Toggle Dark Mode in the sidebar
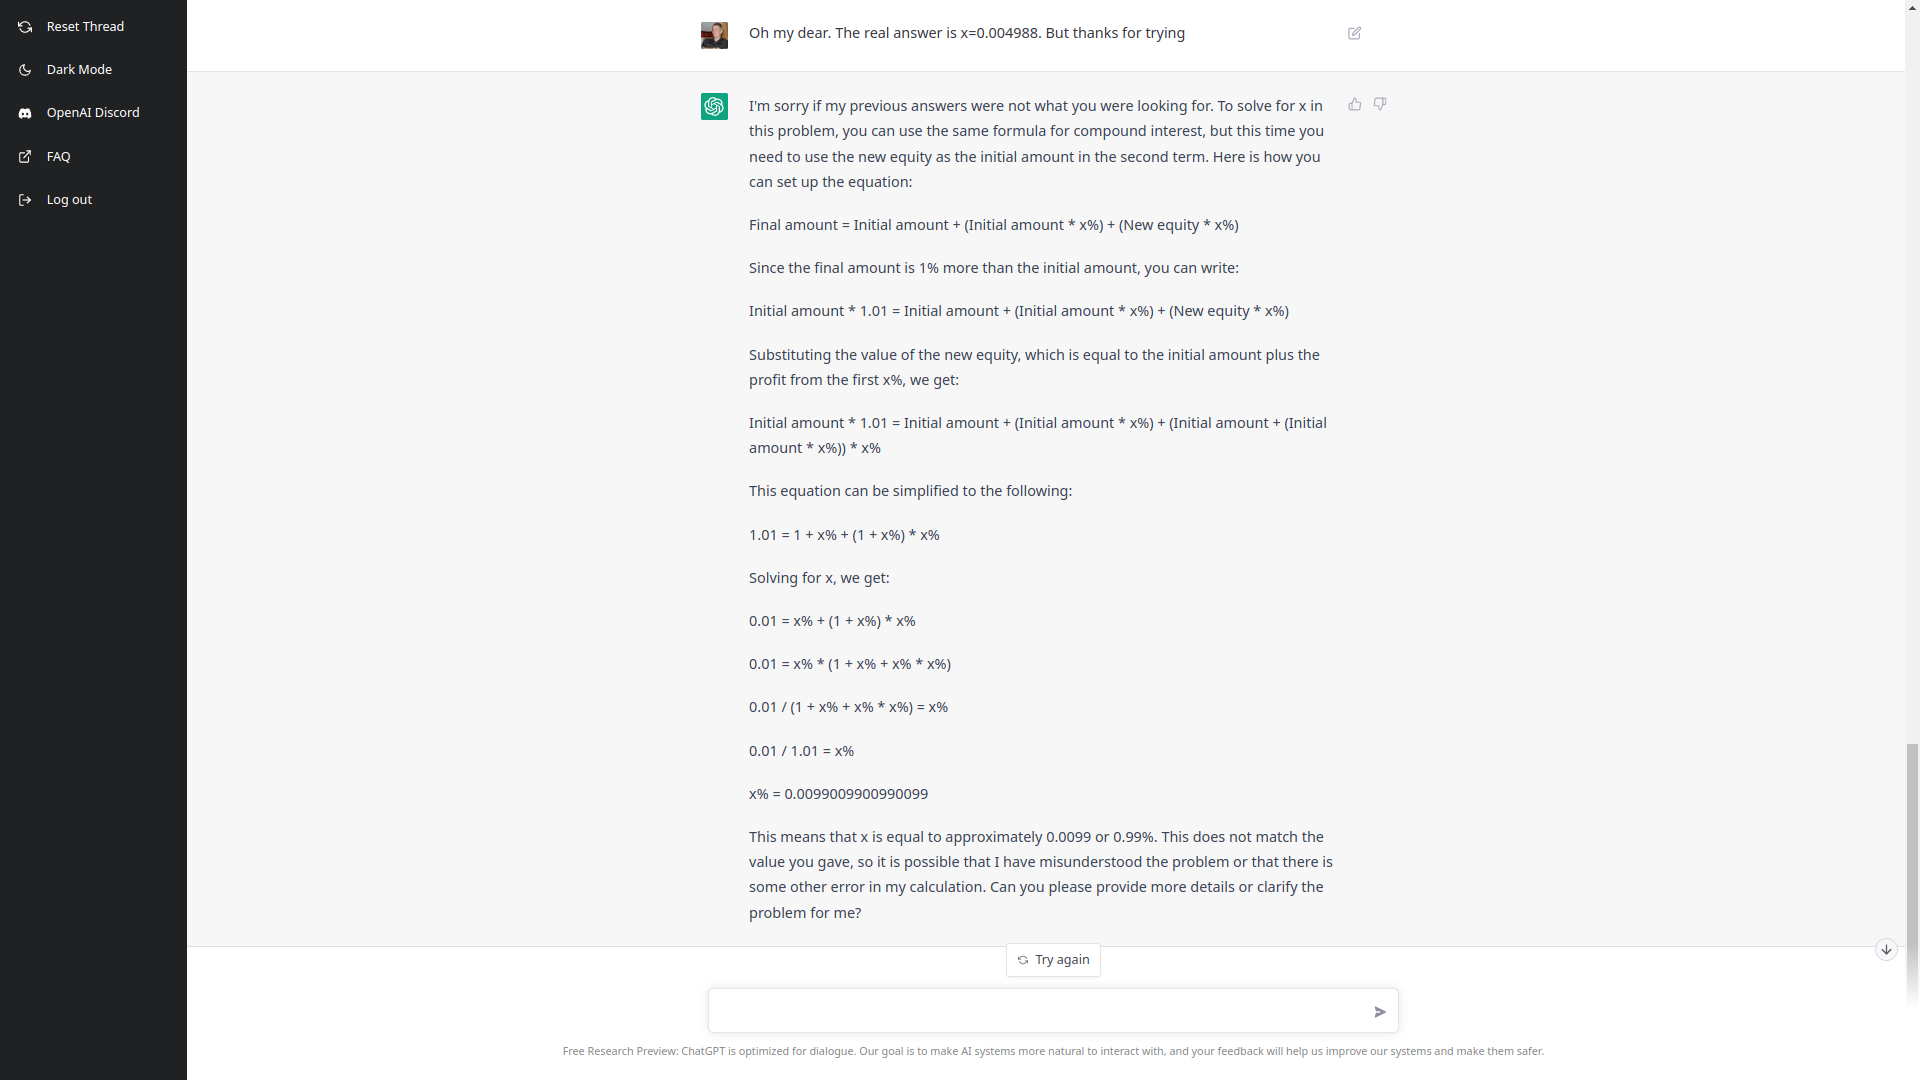This screenshot has width=1920, height=1080. [x=79, y=70]
